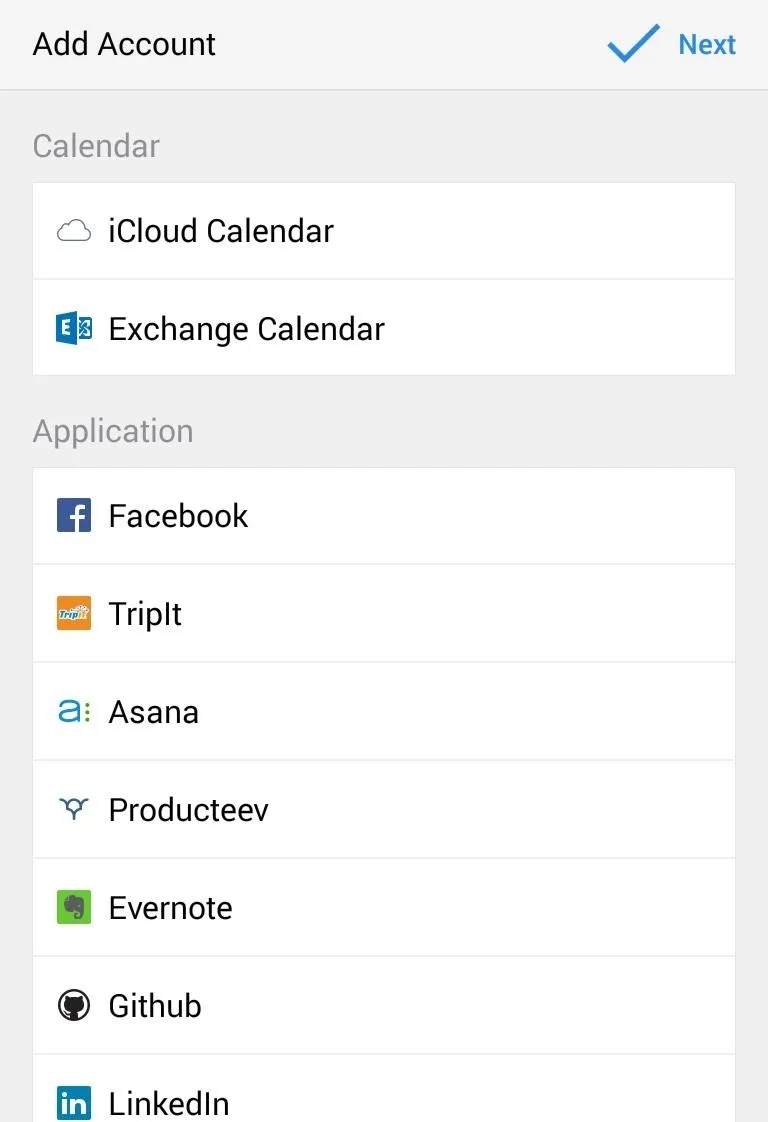
Task: Tap the green Evernote elephant icon
Action: 74,907
